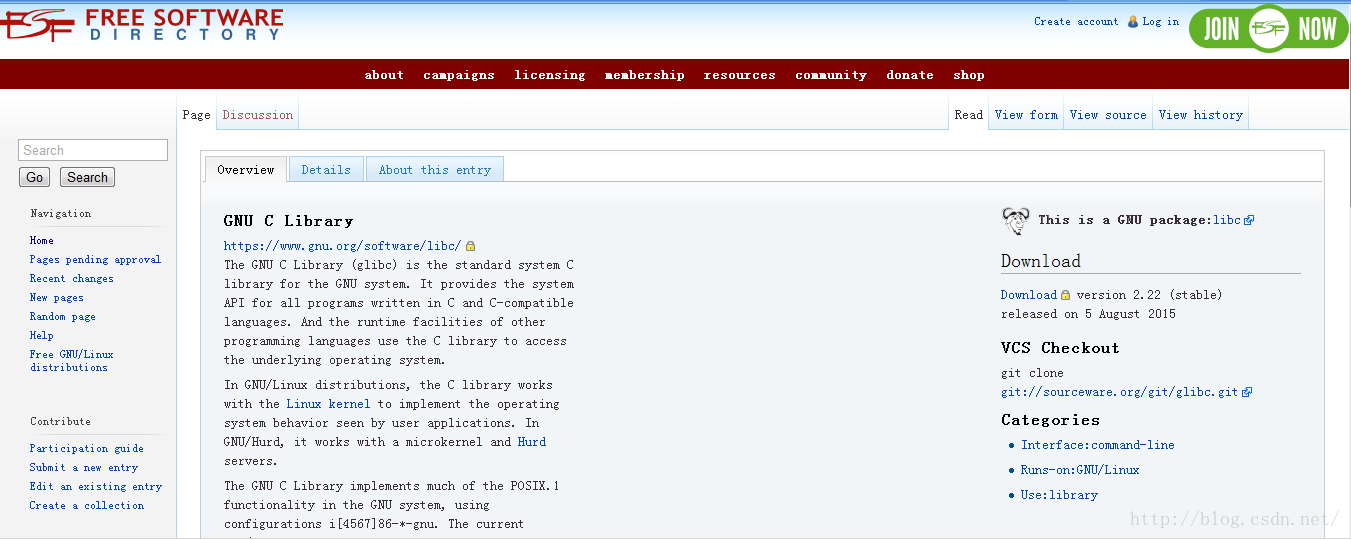Open the resources menu item

click(740, 75)
